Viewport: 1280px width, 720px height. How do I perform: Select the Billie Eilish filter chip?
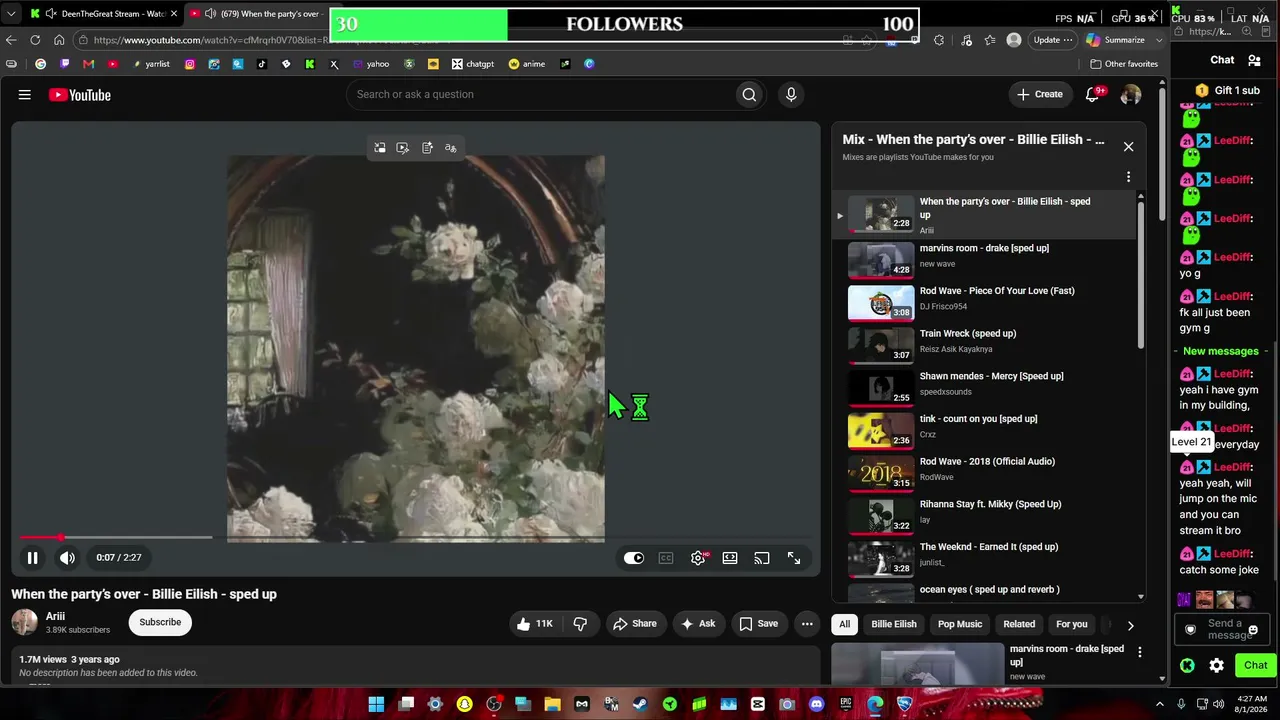click(x=894, y=624)
